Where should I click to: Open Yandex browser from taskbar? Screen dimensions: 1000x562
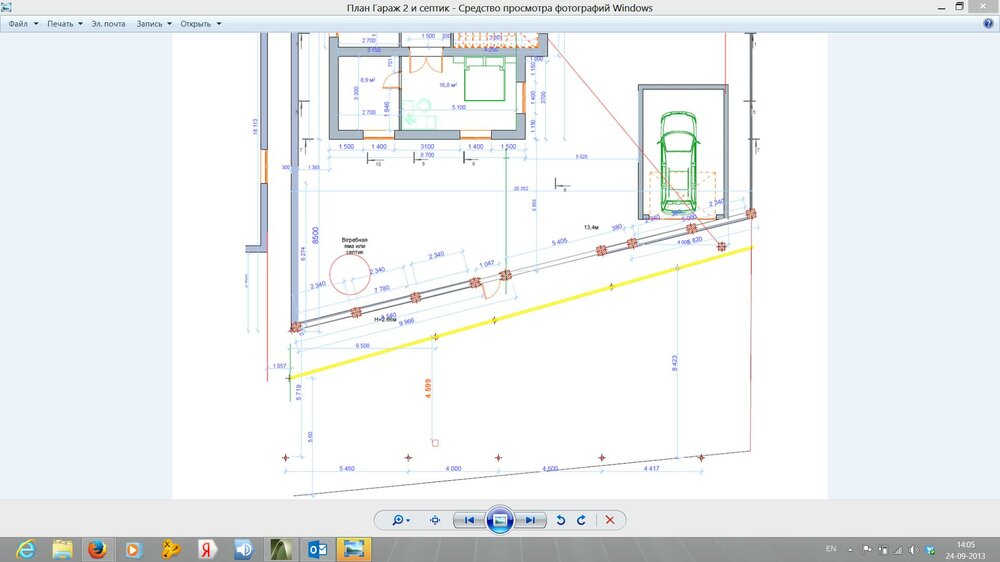pos(207,549)
